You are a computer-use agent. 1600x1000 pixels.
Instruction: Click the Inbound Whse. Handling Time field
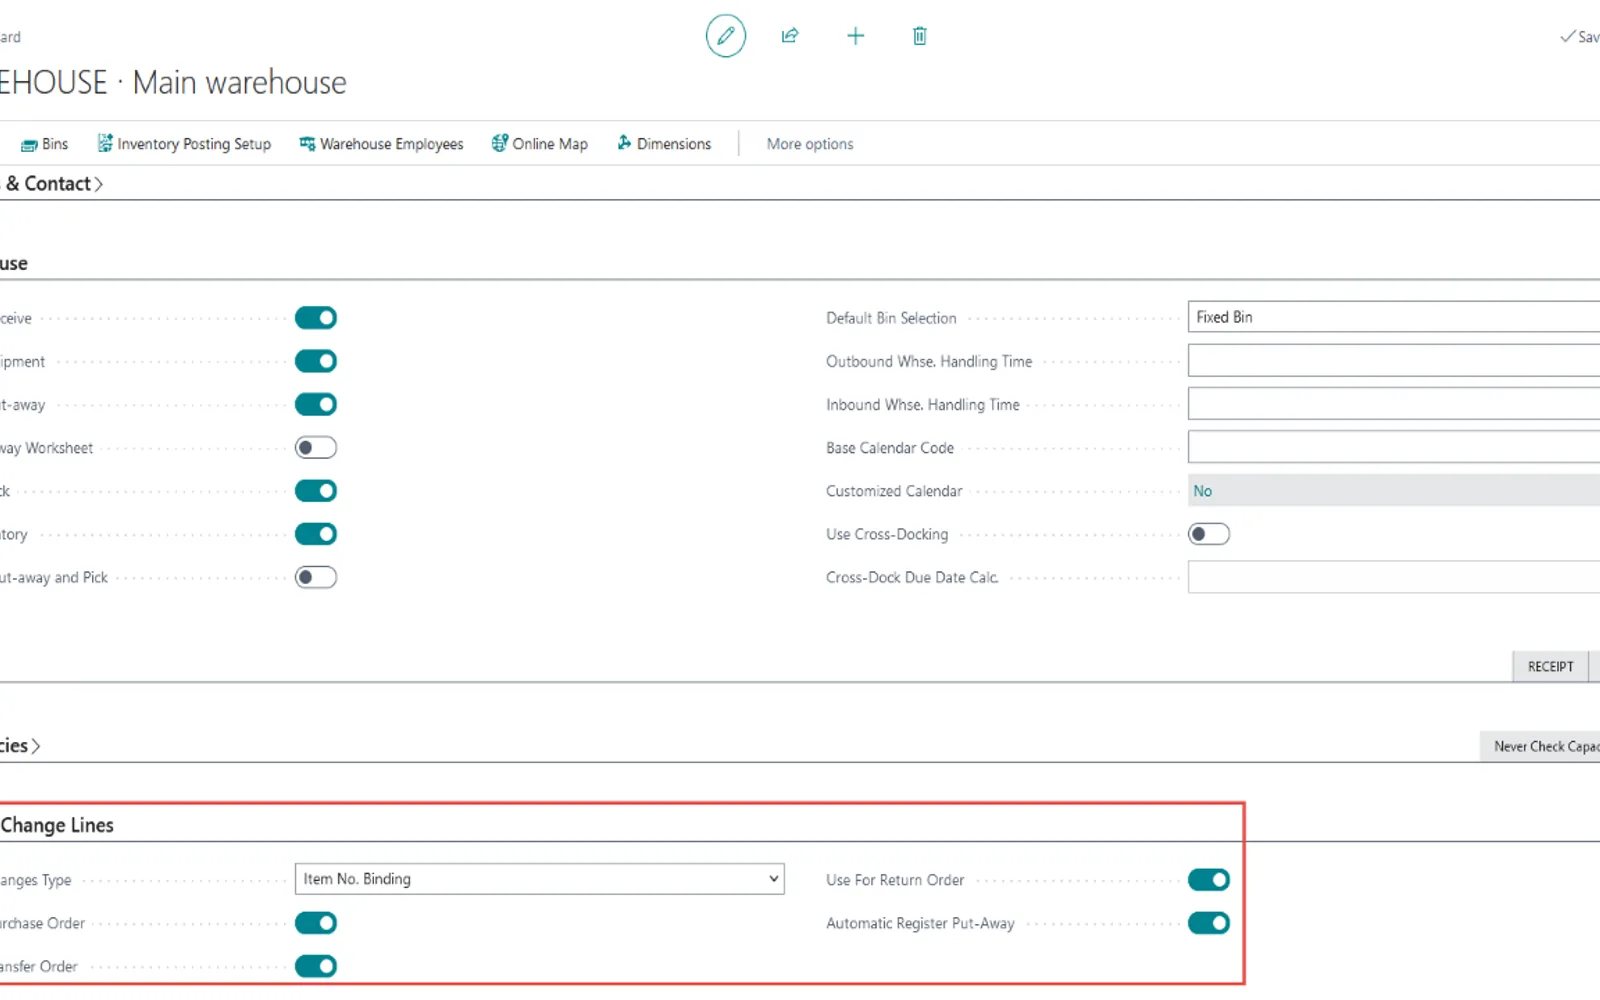[1394, 404]
